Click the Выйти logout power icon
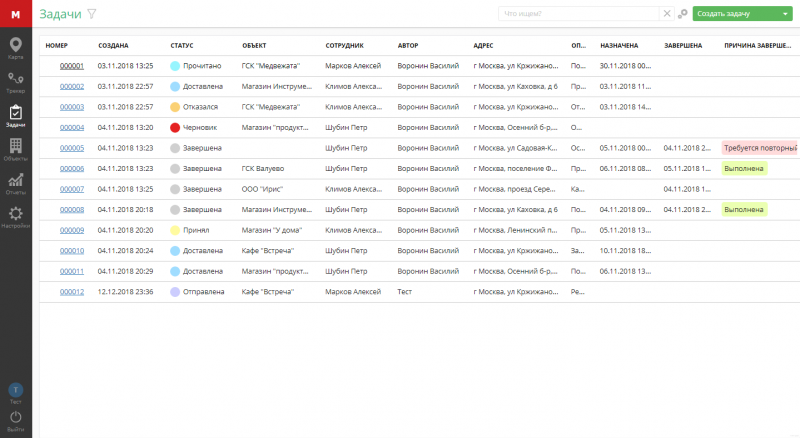Viewport: 800px width, 438px height. [x=15, y=418]
